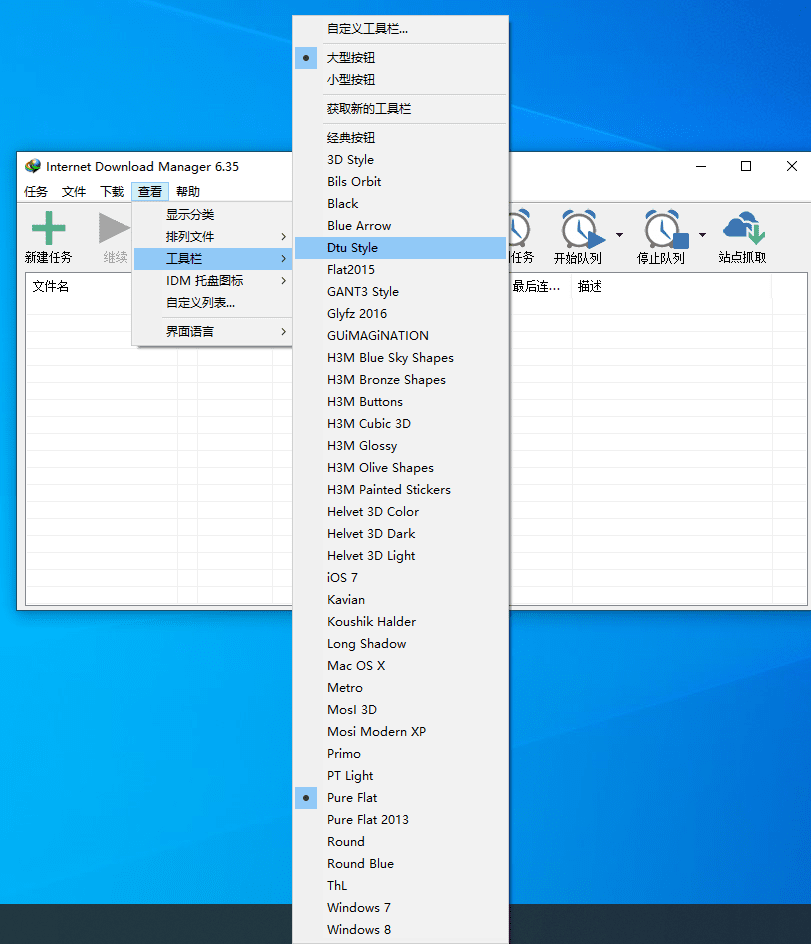Select H3M Olive Shapes theme
Image resolution: width=811 pixels, height=944 pixels.
coord(400,468)
